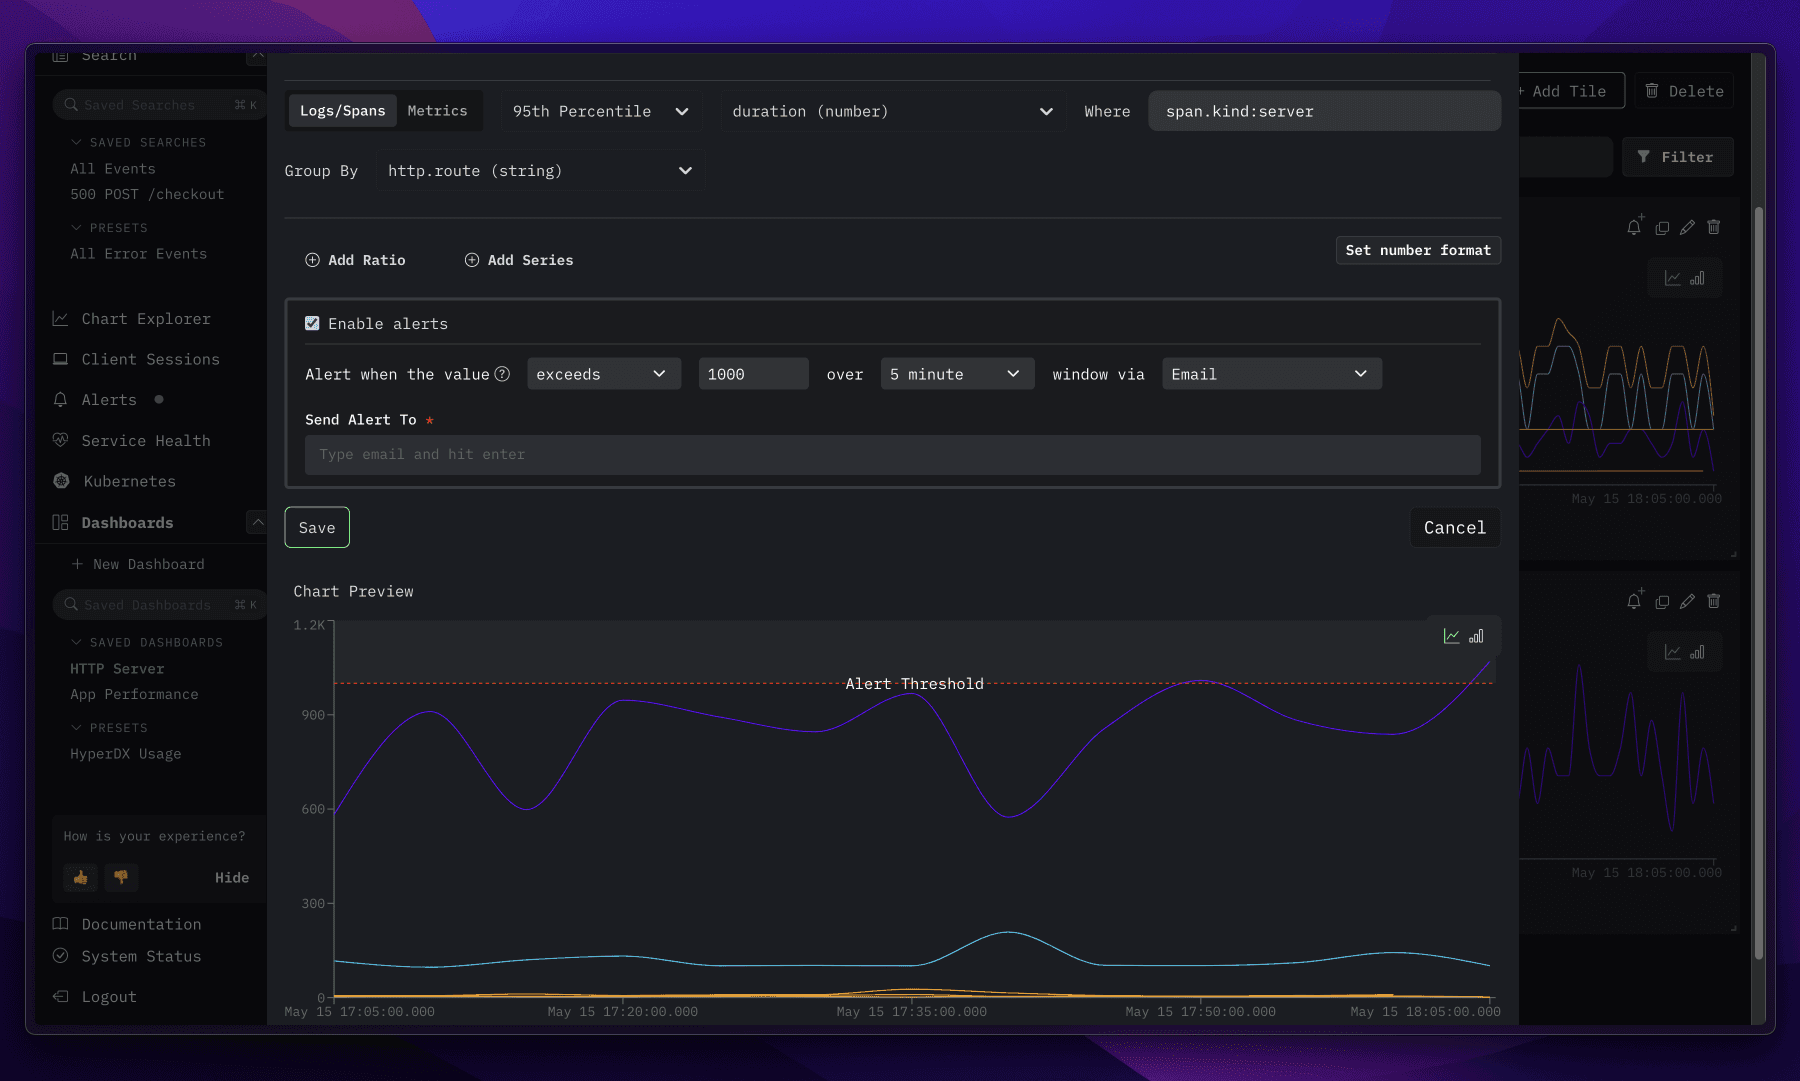Uncheck the Enable alerts checkbox
The width and height of the screenshot is (1800, 1081).
tap(312, 323)
